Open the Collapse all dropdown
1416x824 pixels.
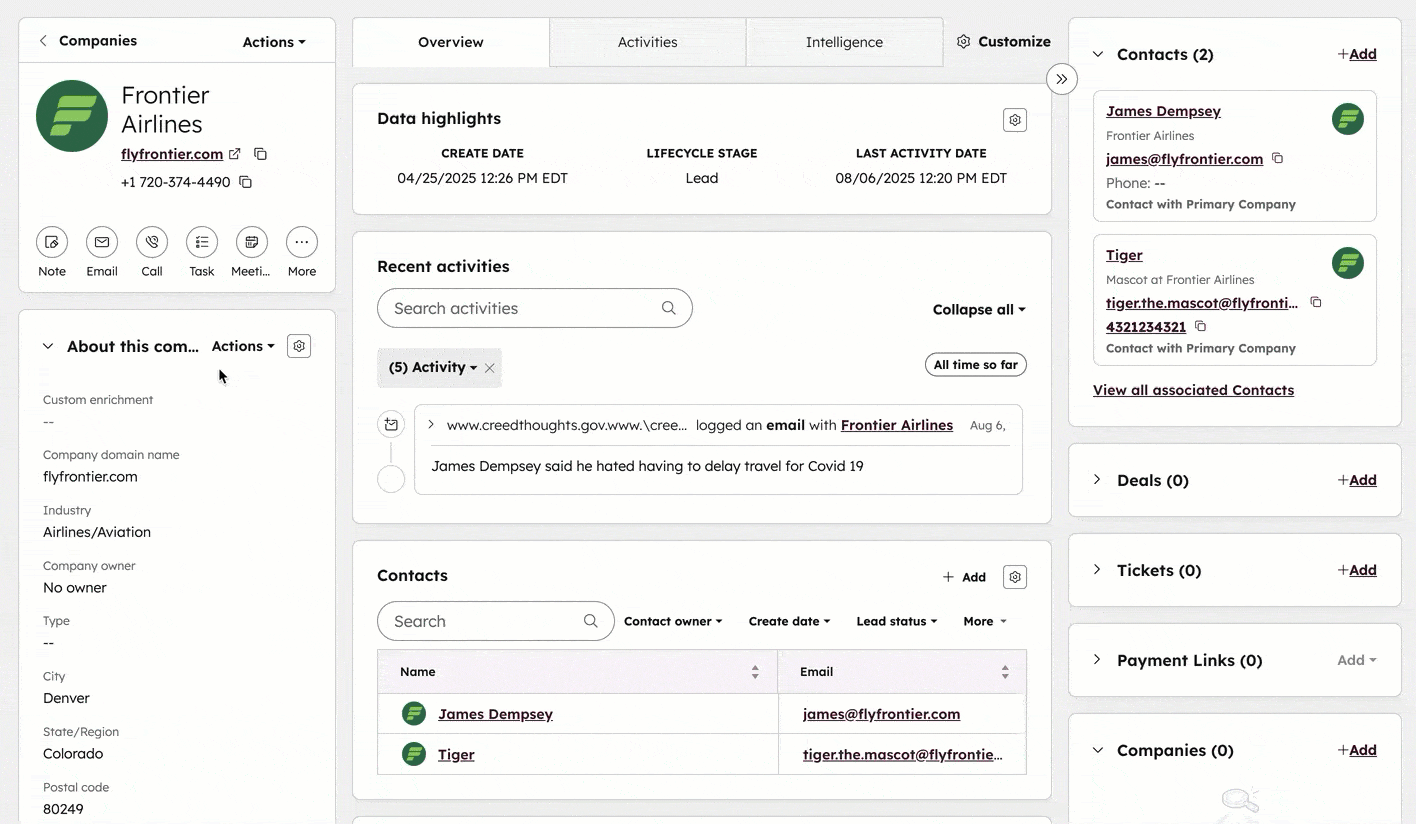click(x=978, y=309)
